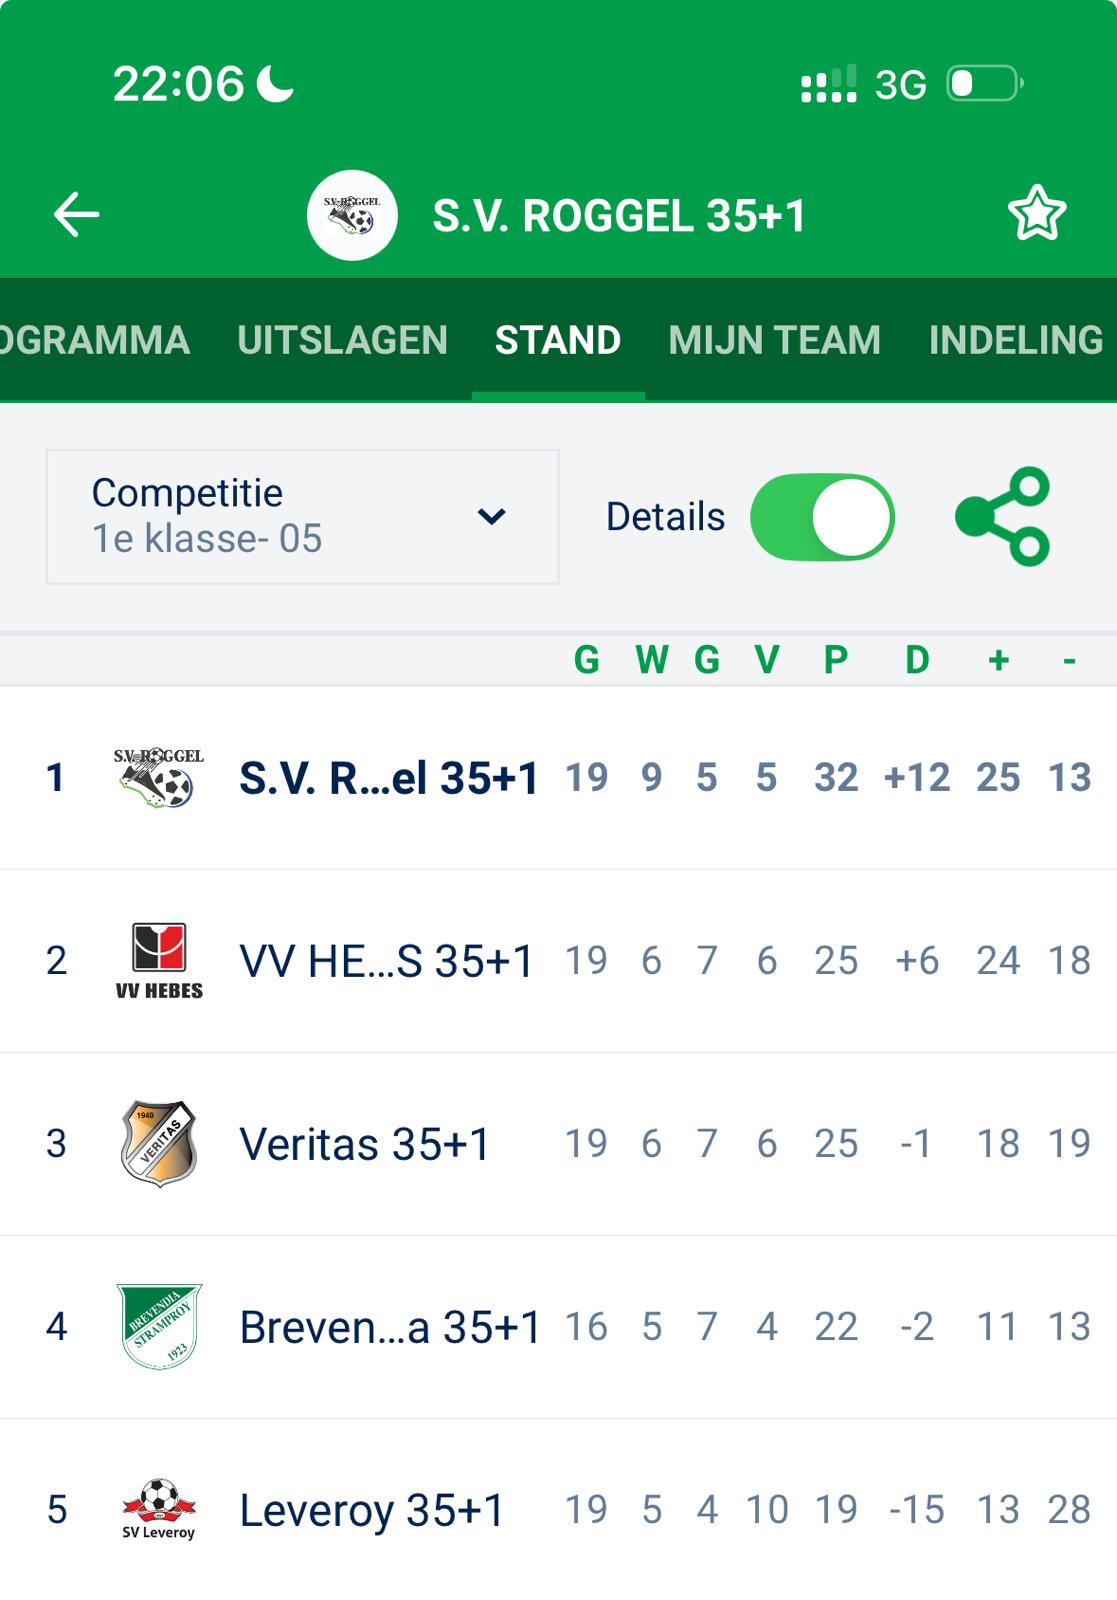This screenshot has height=1600, width=1117.
Task: Go to the Indeling tab
Action: [1015, 340]
